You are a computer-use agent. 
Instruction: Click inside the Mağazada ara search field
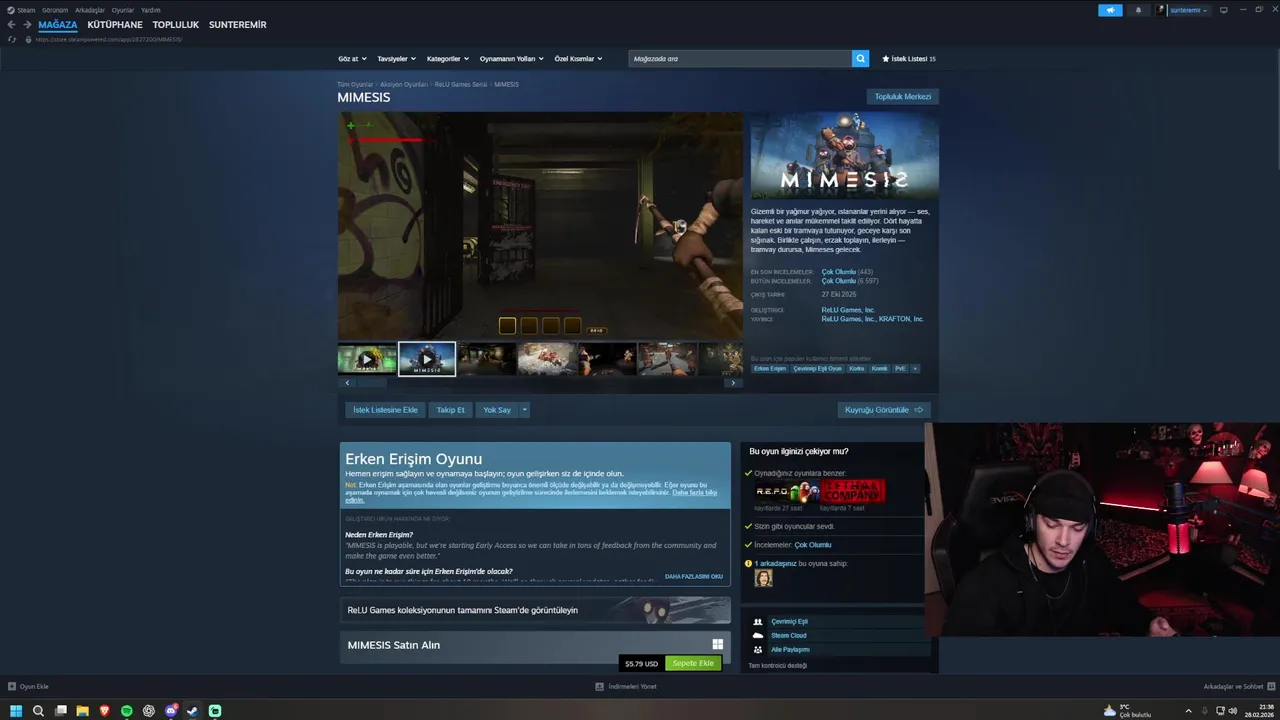[x=740, y=59]
